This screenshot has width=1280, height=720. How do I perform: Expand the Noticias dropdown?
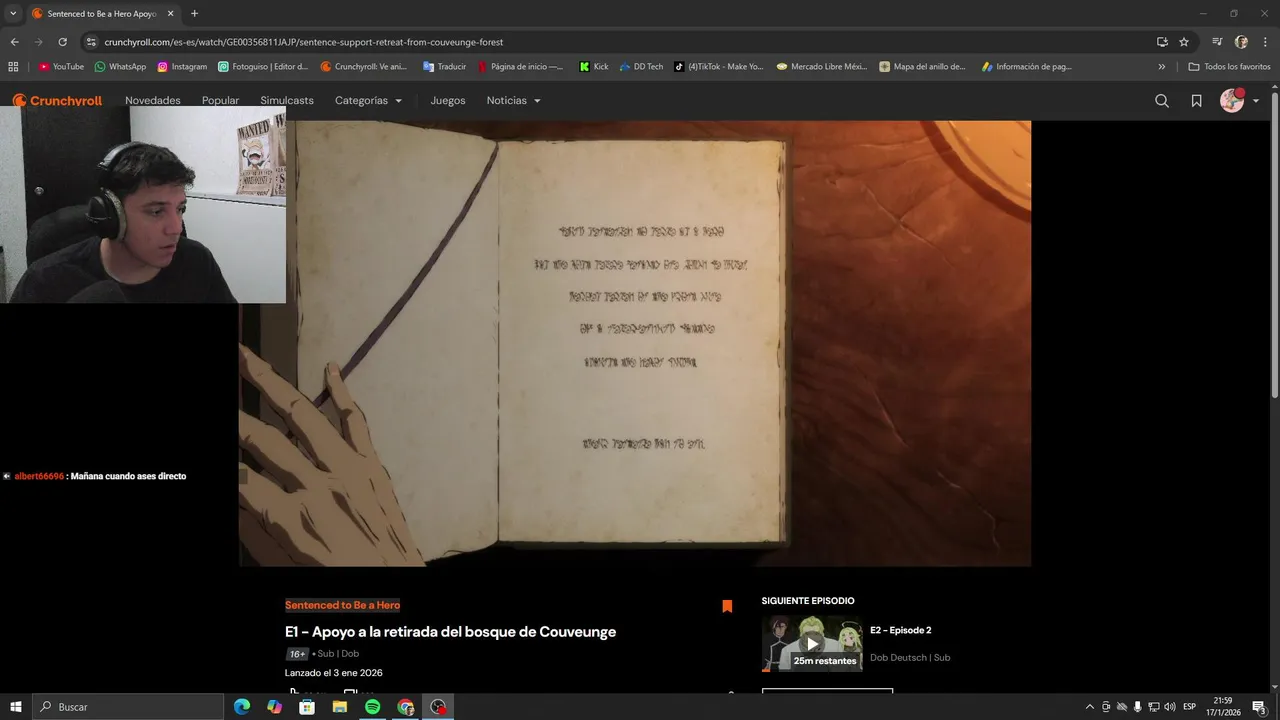513,101
